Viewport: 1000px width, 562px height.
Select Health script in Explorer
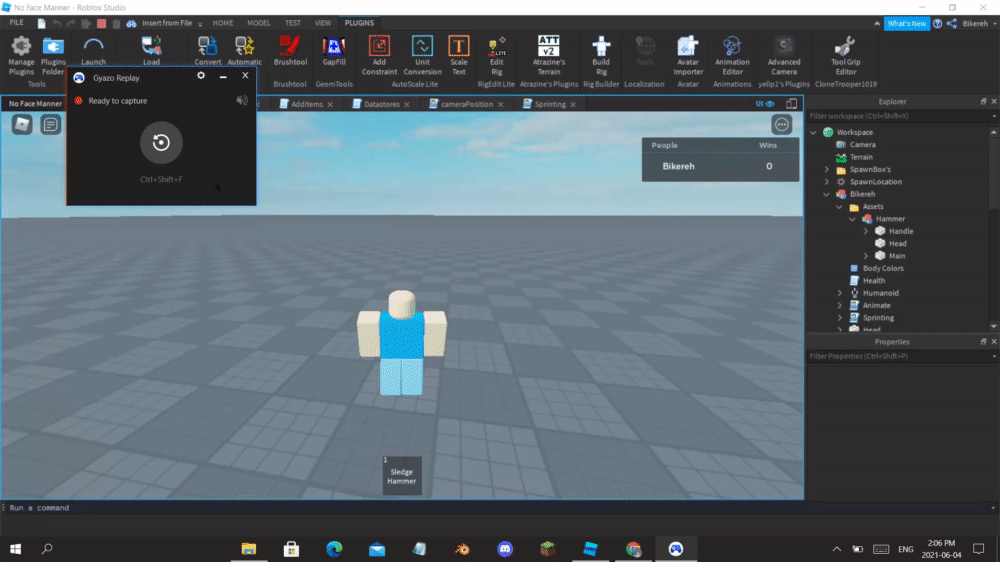[873, 281]
